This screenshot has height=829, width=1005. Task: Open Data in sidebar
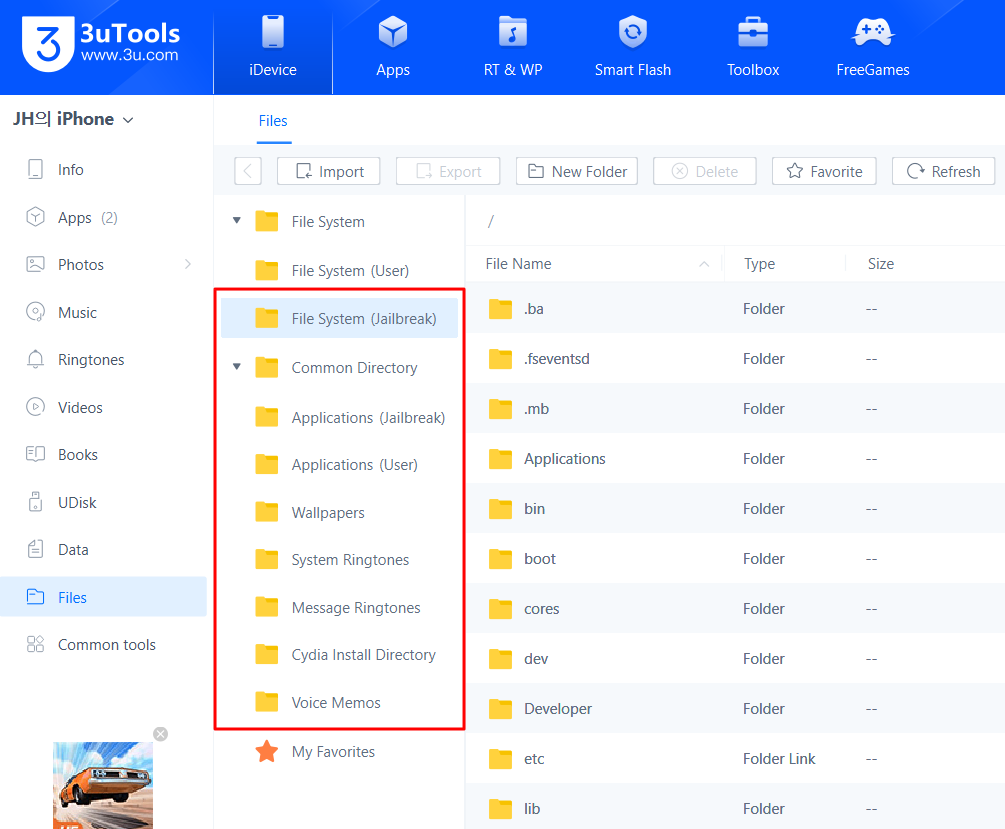tap(103, 549)
